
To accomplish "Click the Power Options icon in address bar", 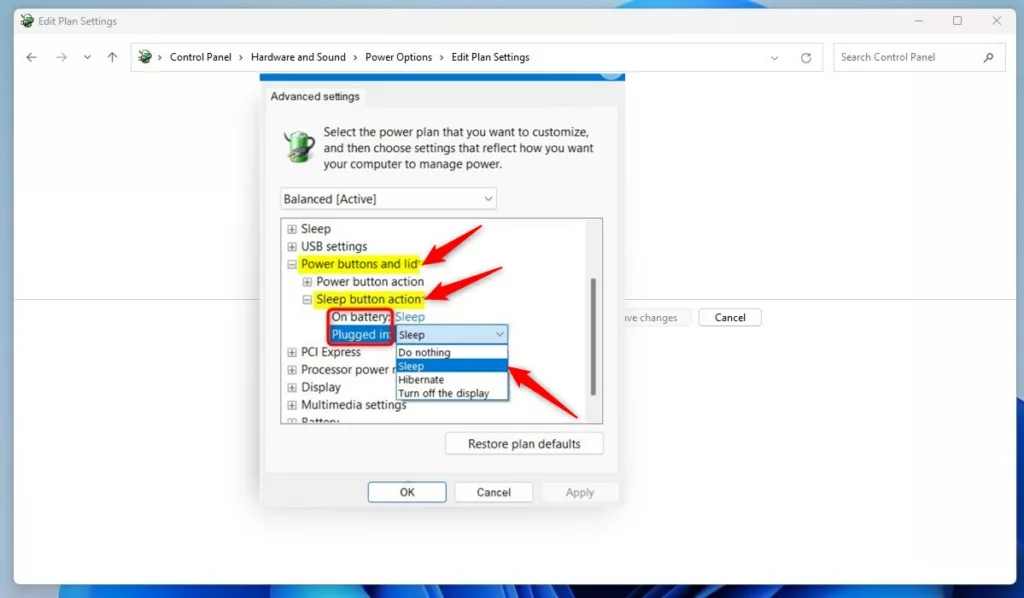I will tap(145, 57).
